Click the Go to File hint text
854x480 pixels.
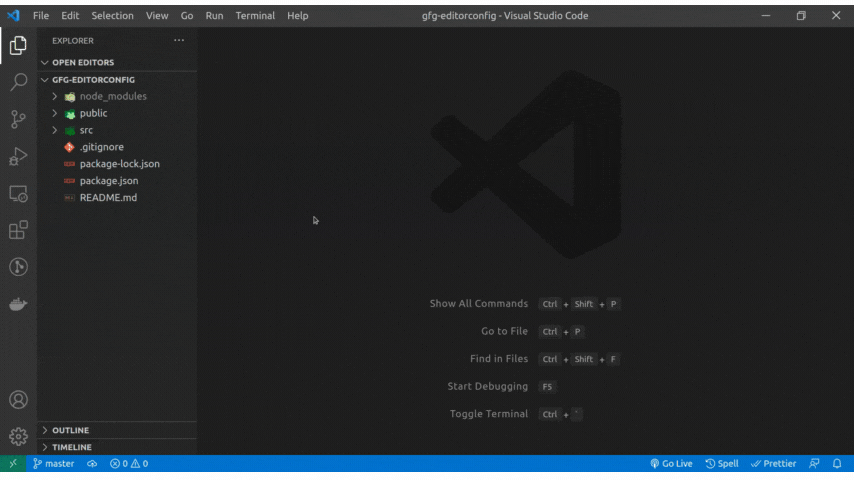point(504,331)
